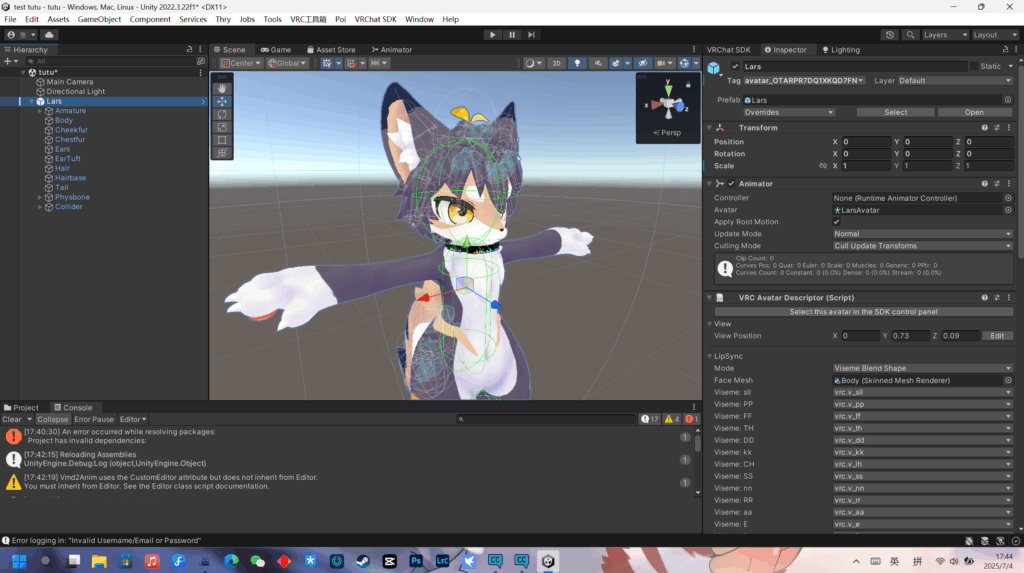Toggle console warnings count filter

[671, 419]
